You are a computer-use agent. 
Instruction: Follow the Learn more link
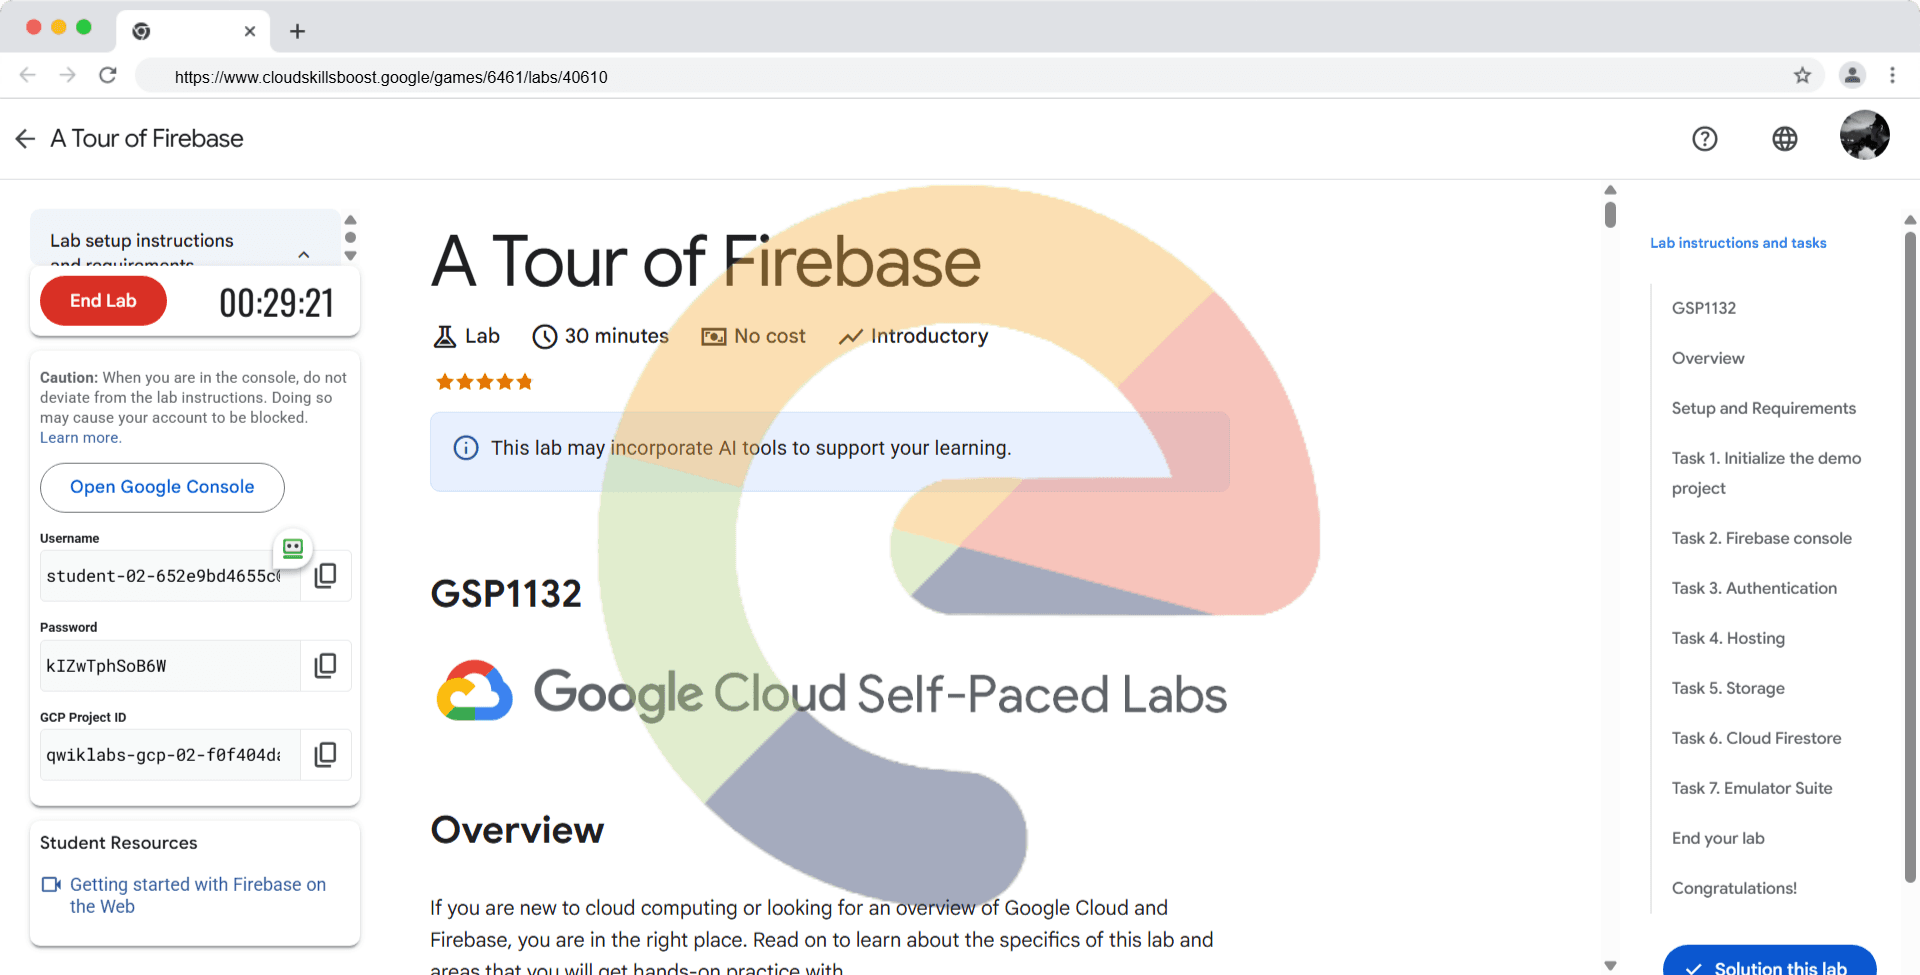pyautogui.click(x=80, y=438)
